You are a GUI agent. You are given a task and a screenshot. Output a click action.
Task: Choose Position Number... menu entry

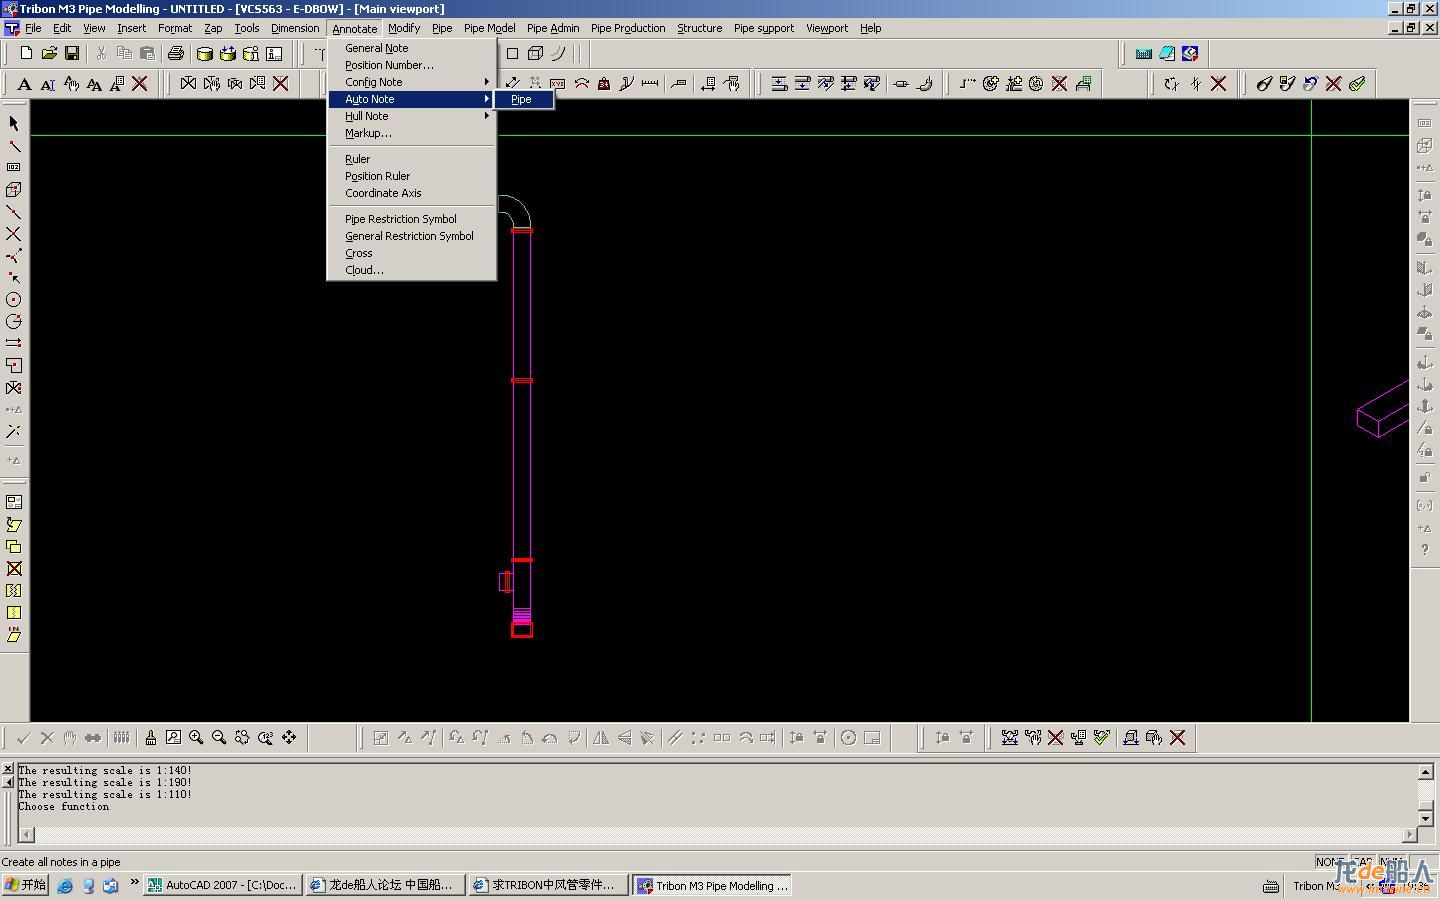pos(412,65)
